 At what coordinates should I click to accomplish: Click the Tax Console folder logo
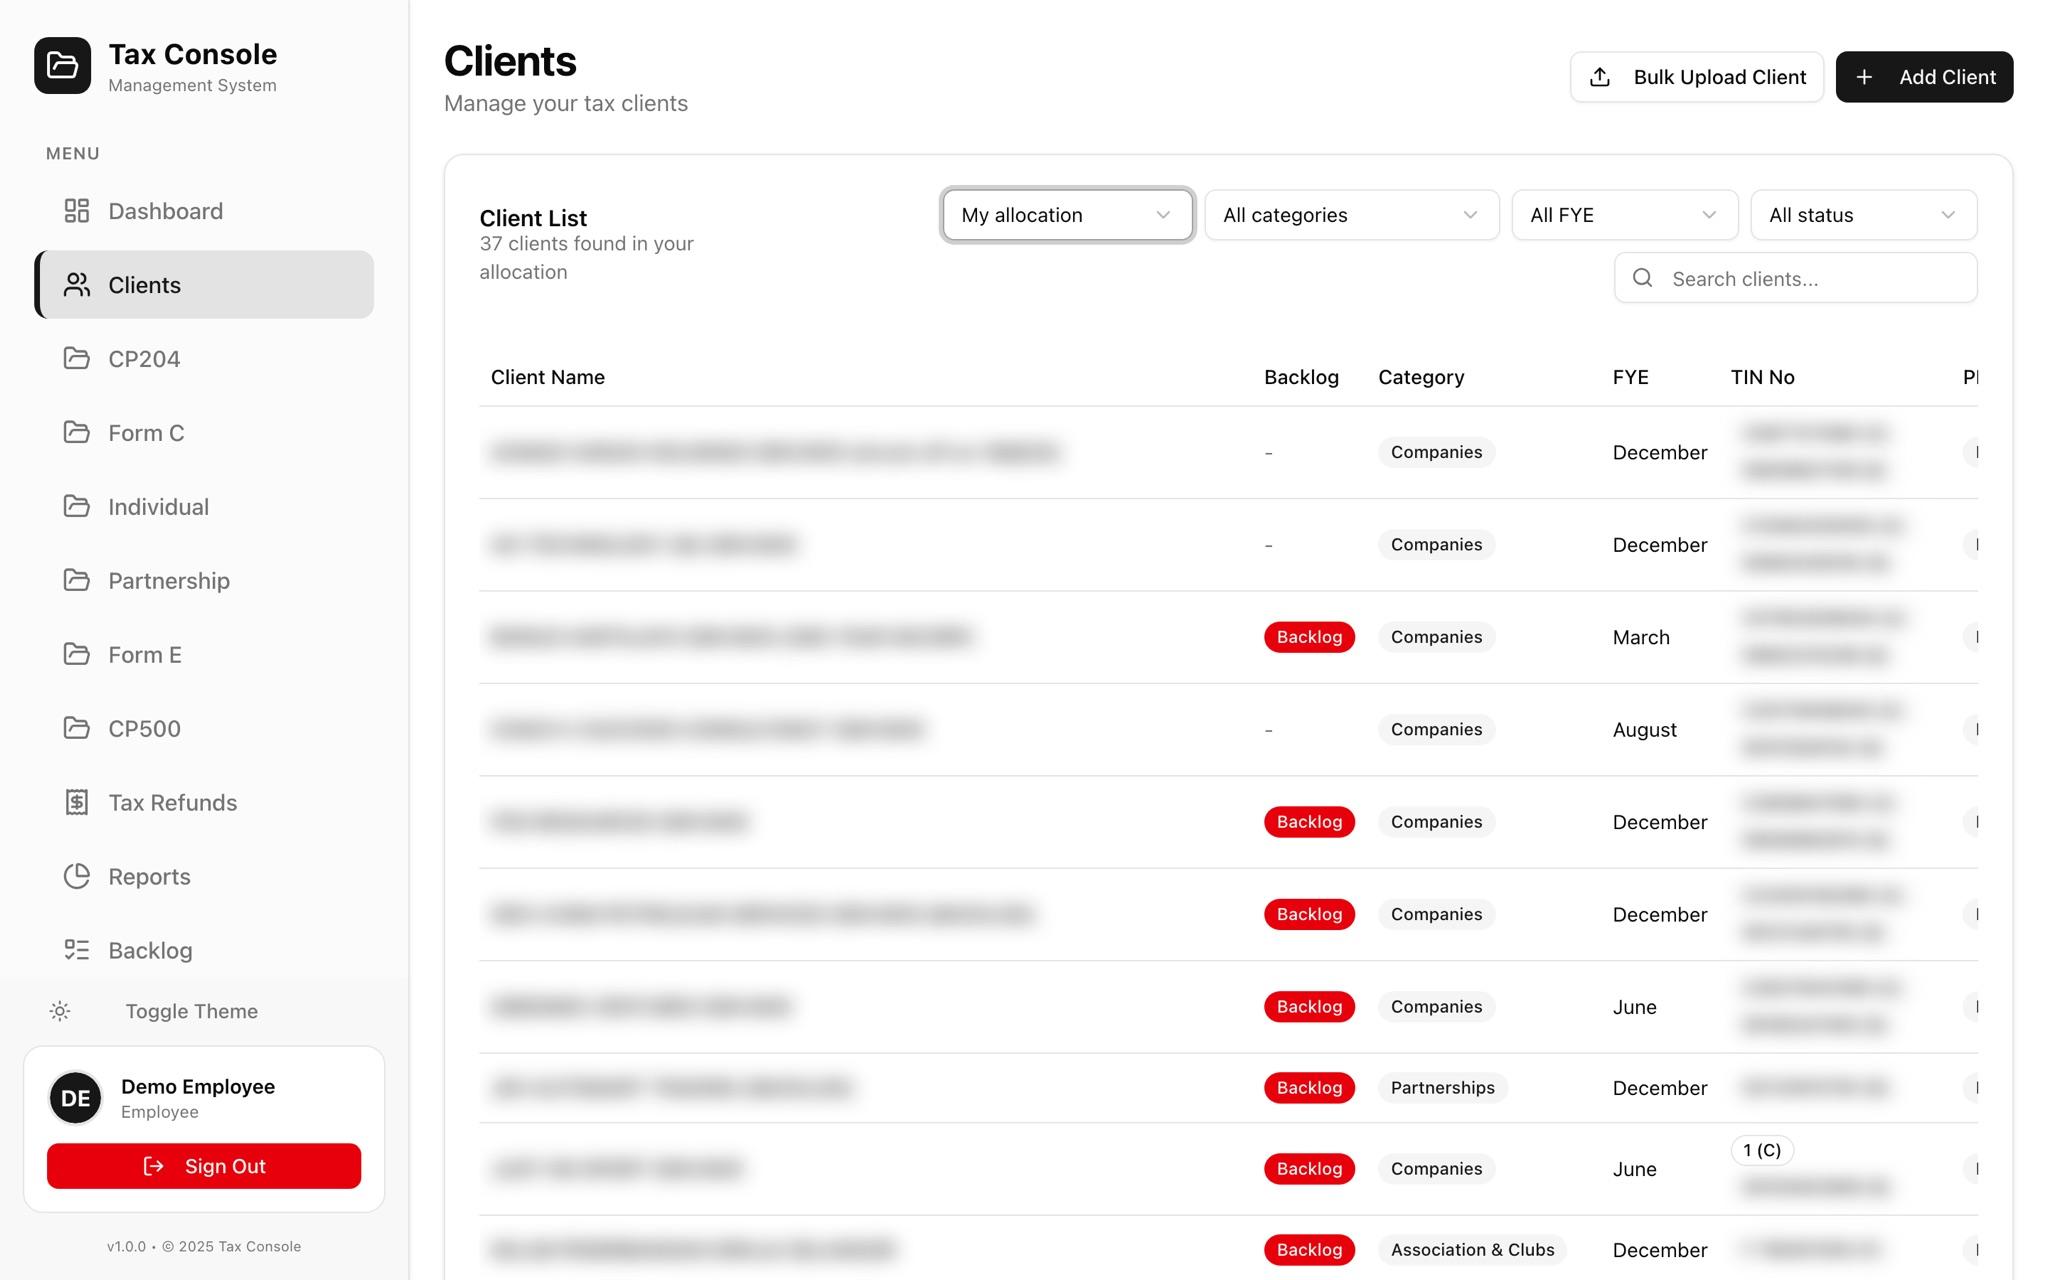point(62,66)
